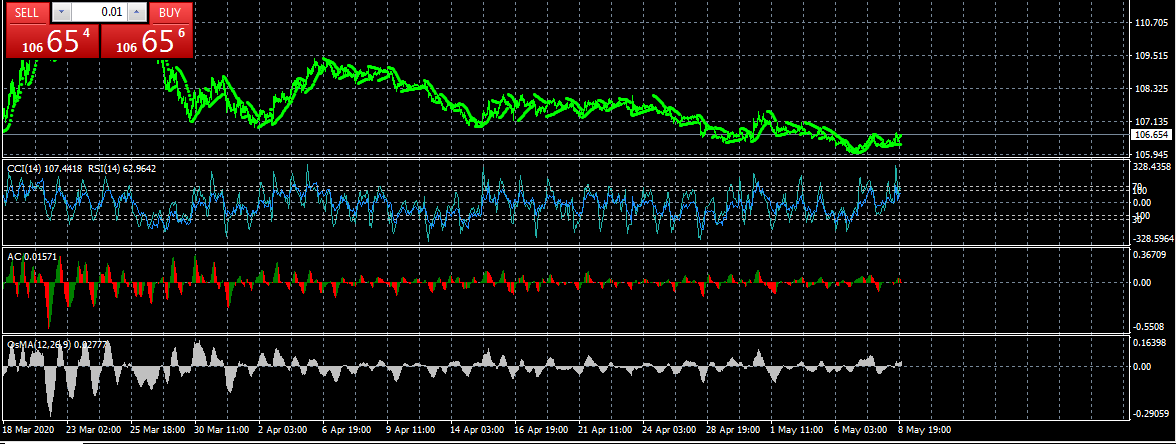This screenshot has height=444, width=1176.
Task: Click the 24 Apr 03:00 time label
Action: tap(669, 430)
